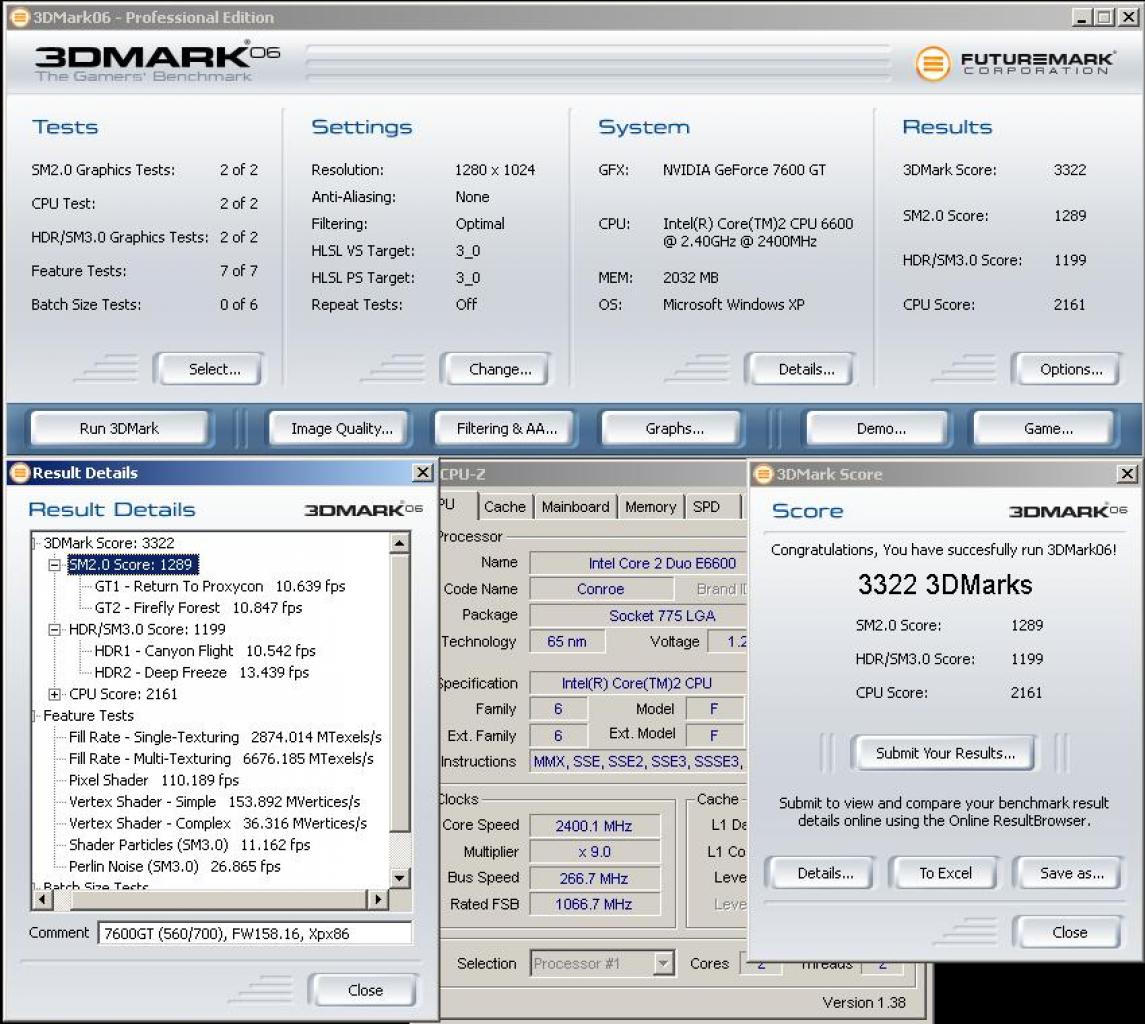Open the Processor #1 selection dropdown
Image resolution: width=1145 pixels, height=1024 pixels.
coord(662,963)
